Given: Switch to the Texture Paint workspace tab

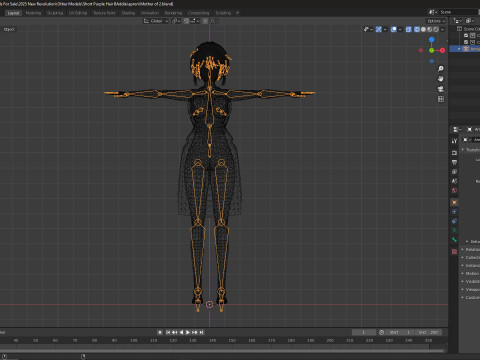Looking at the screenshot, I should 104,13.
